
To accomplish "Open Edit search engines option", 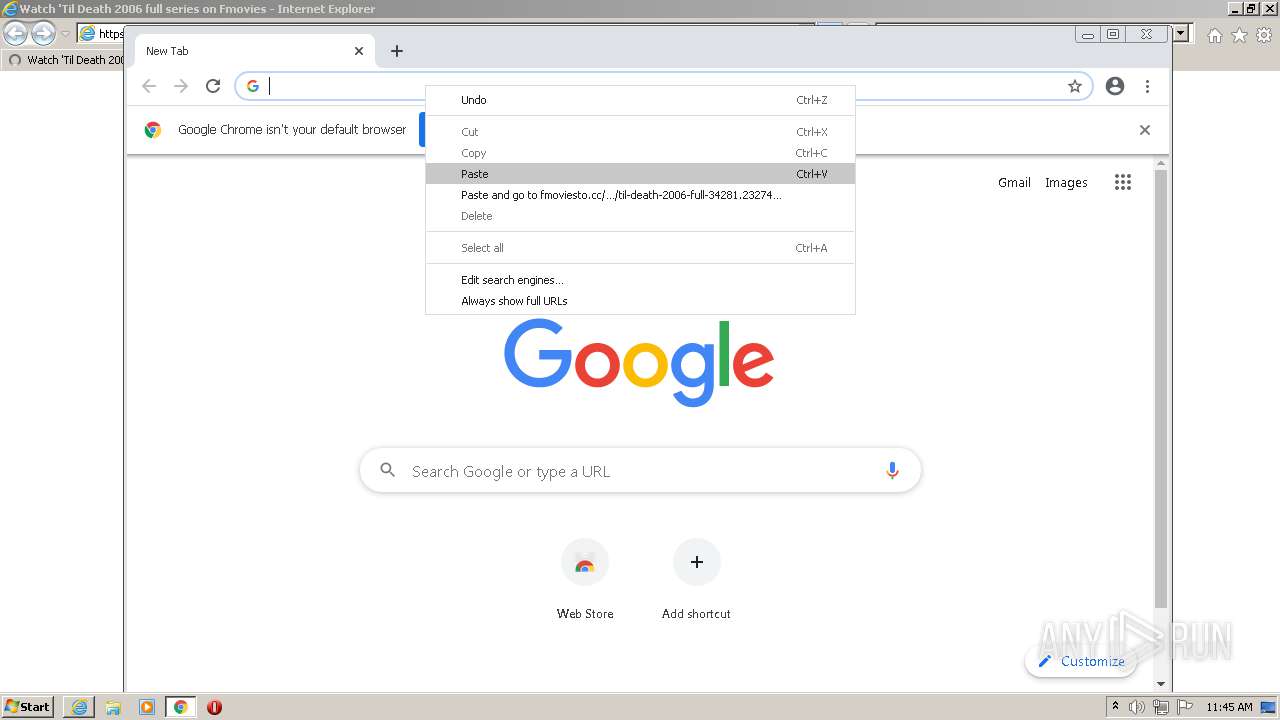I will [640, 280].
